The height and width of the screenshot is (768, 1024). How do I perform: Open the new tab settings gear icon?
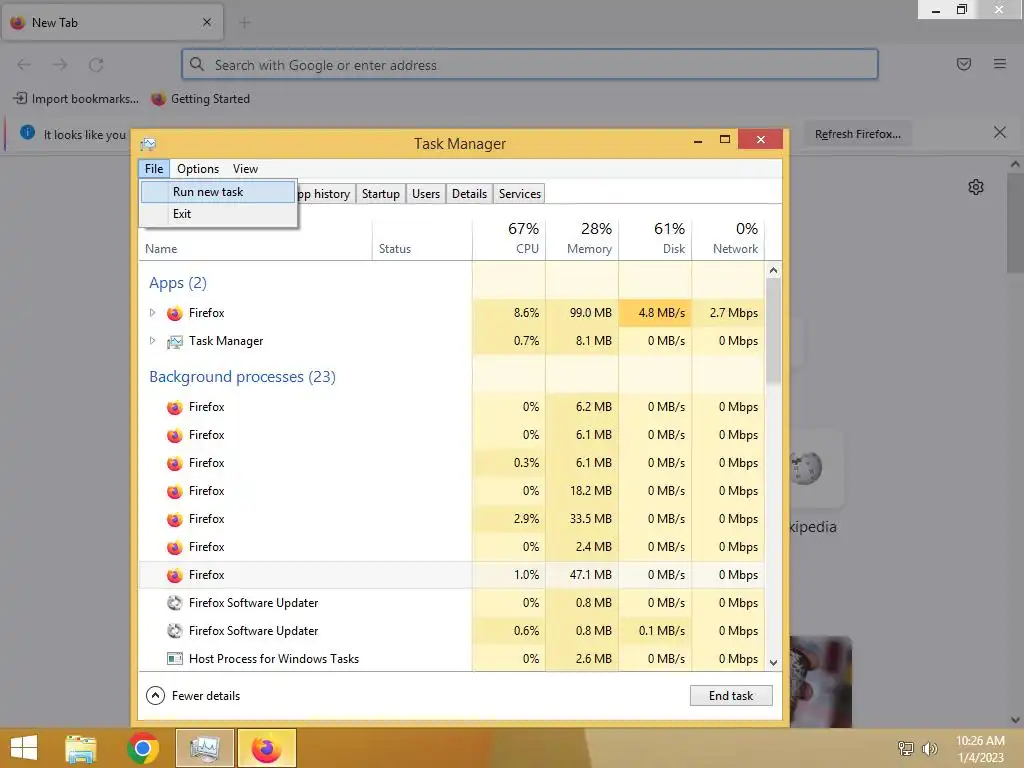976,187
